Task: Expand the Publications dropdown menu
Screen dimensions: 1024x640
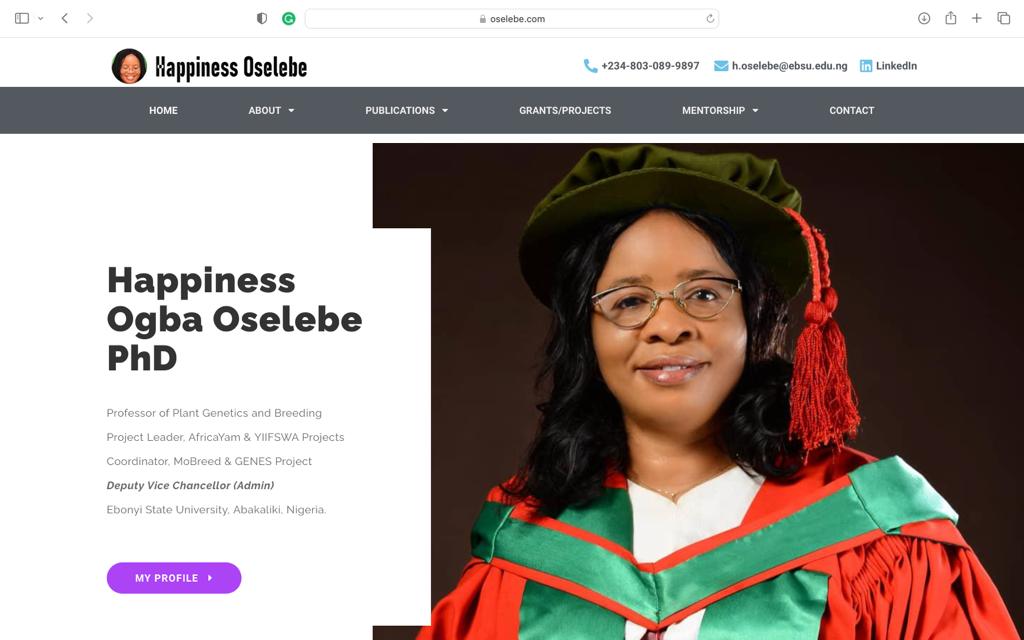Action: click(406, 110)
